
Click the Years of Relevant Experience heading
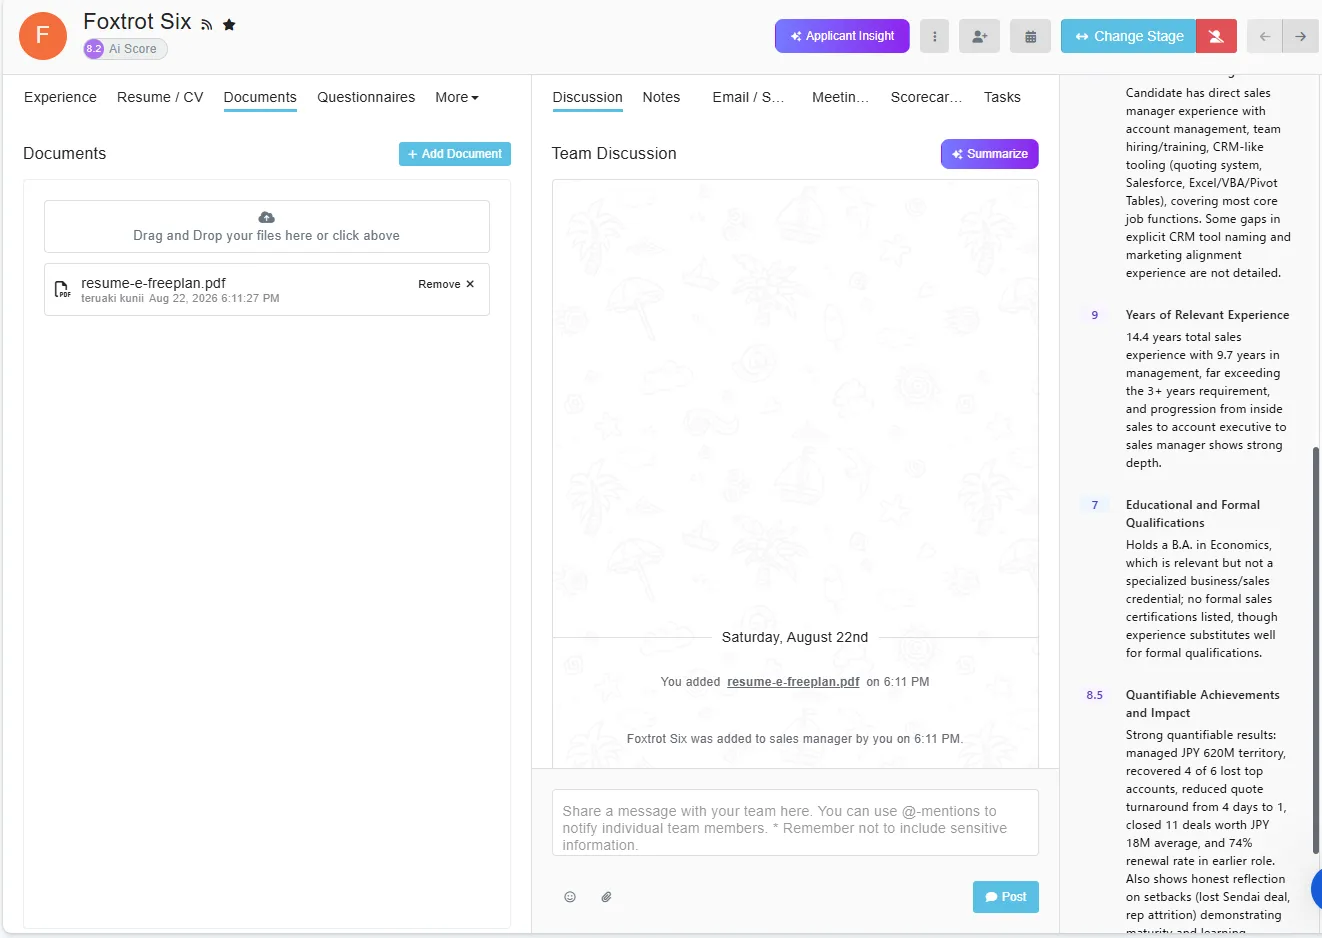coord(1207,315)
